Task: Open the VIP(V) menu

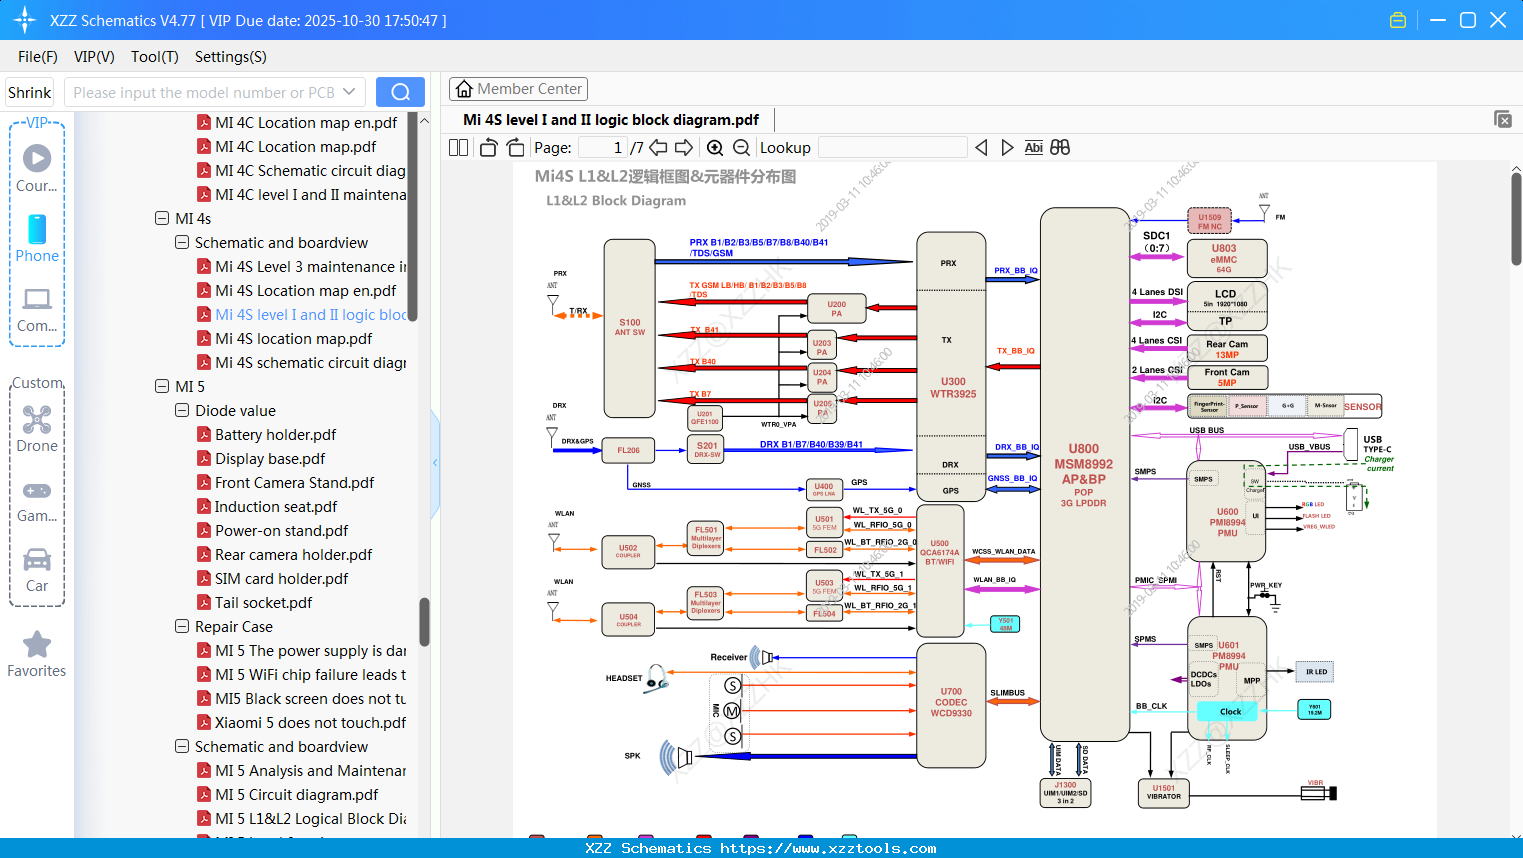Action: pyautogui.click(x=93, y=57)
